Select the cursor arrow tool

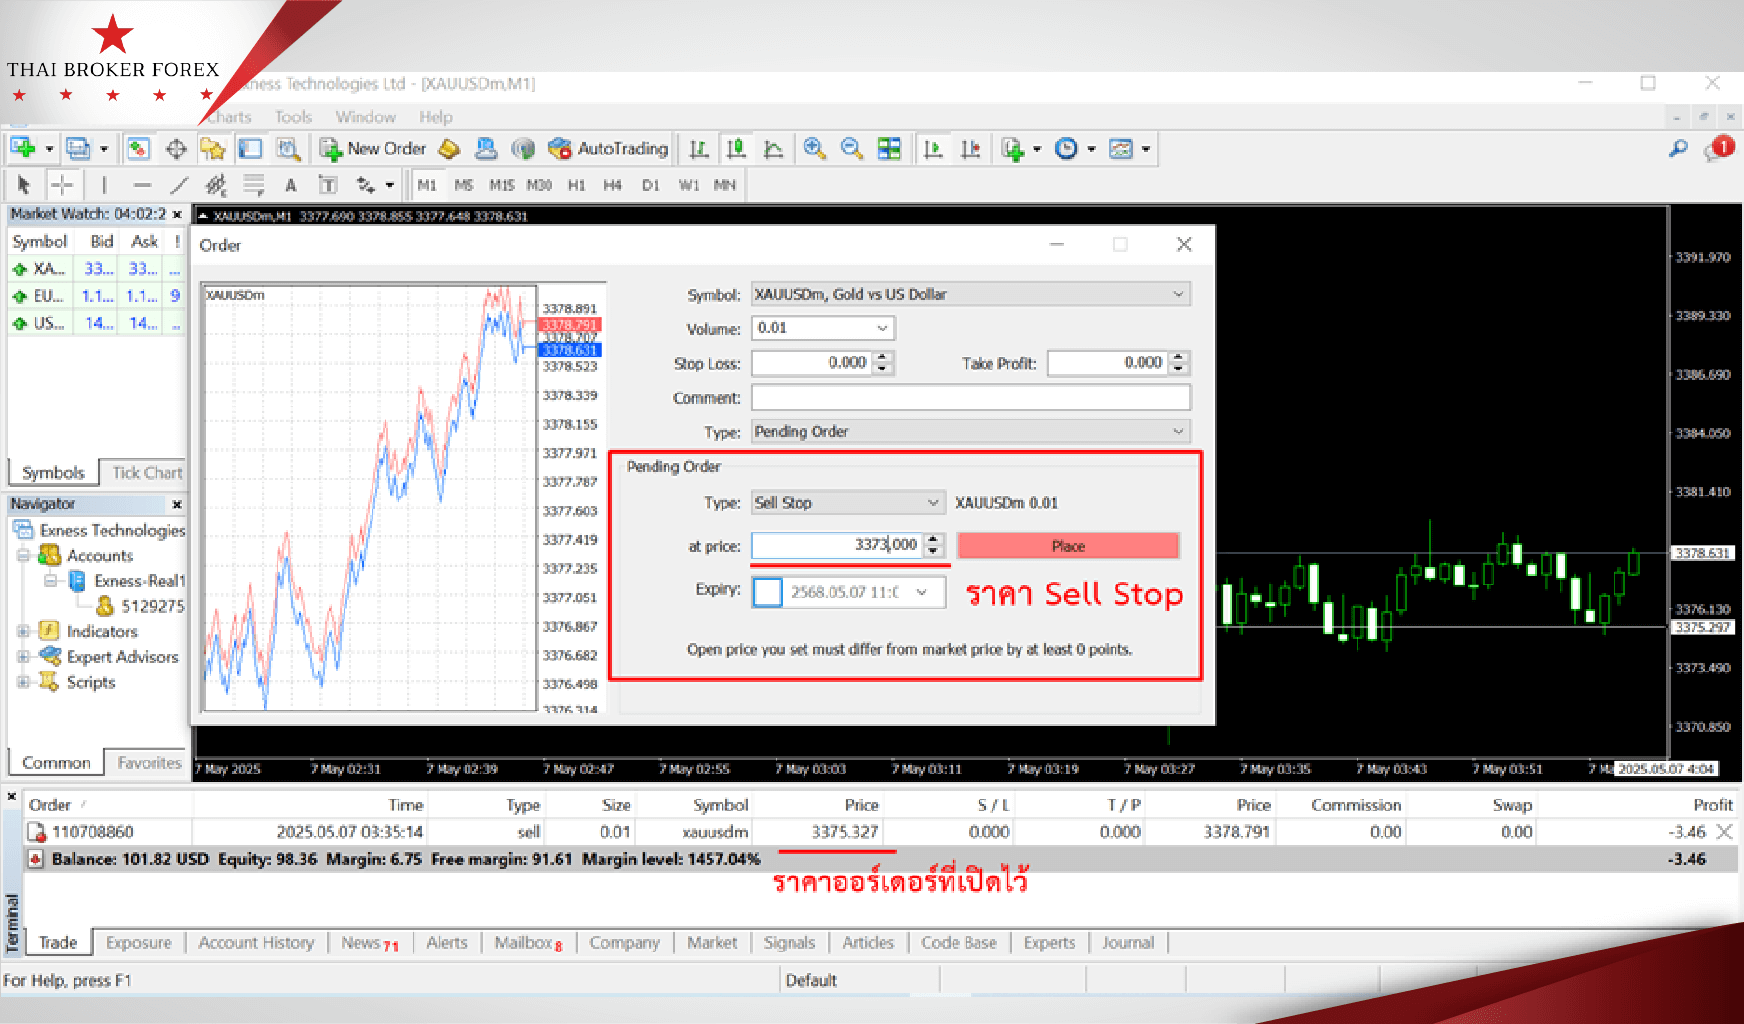point(24,185)
